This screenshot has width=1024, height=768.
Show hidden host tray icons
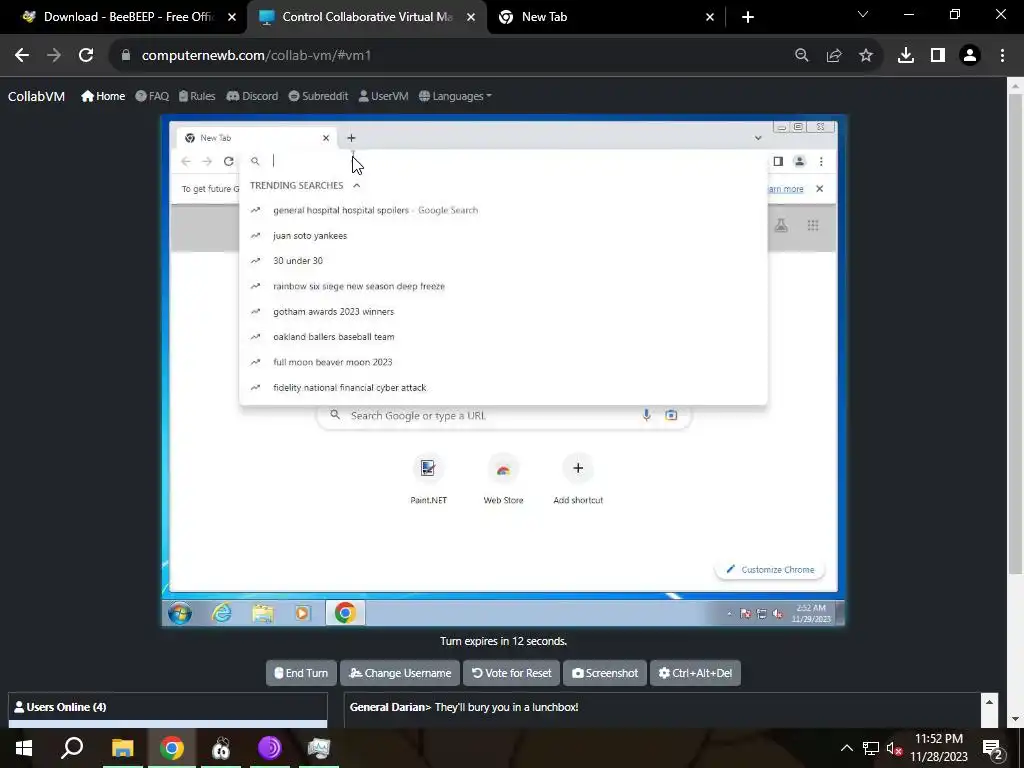846,748
